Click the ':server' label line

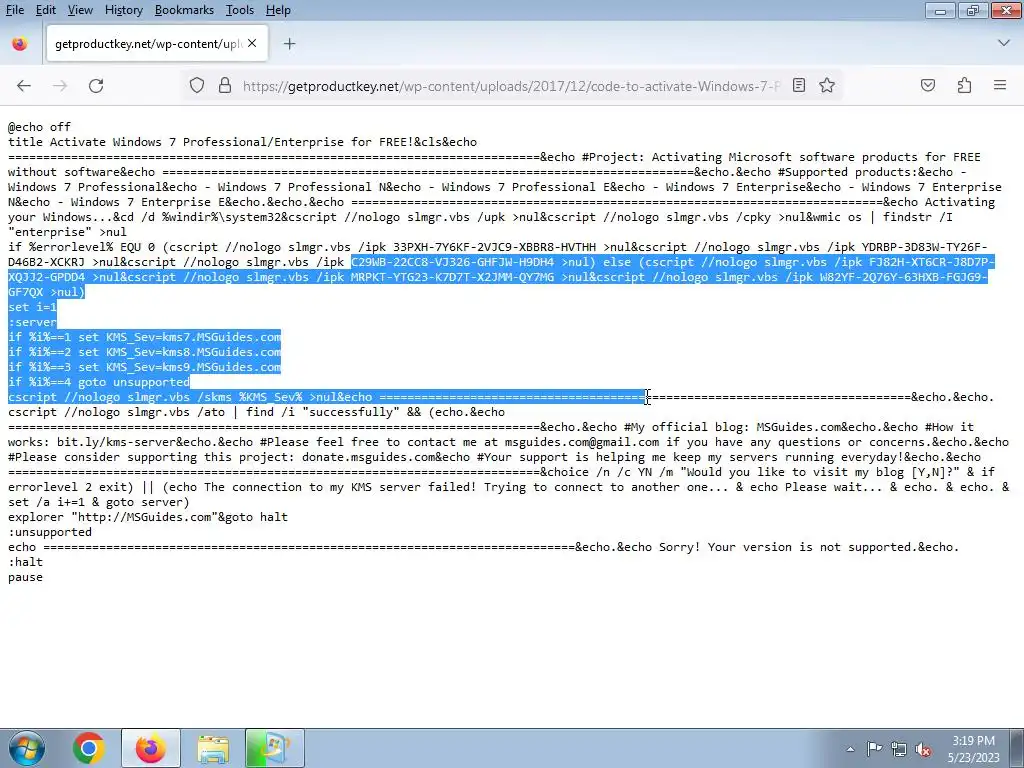click(32, 322)
